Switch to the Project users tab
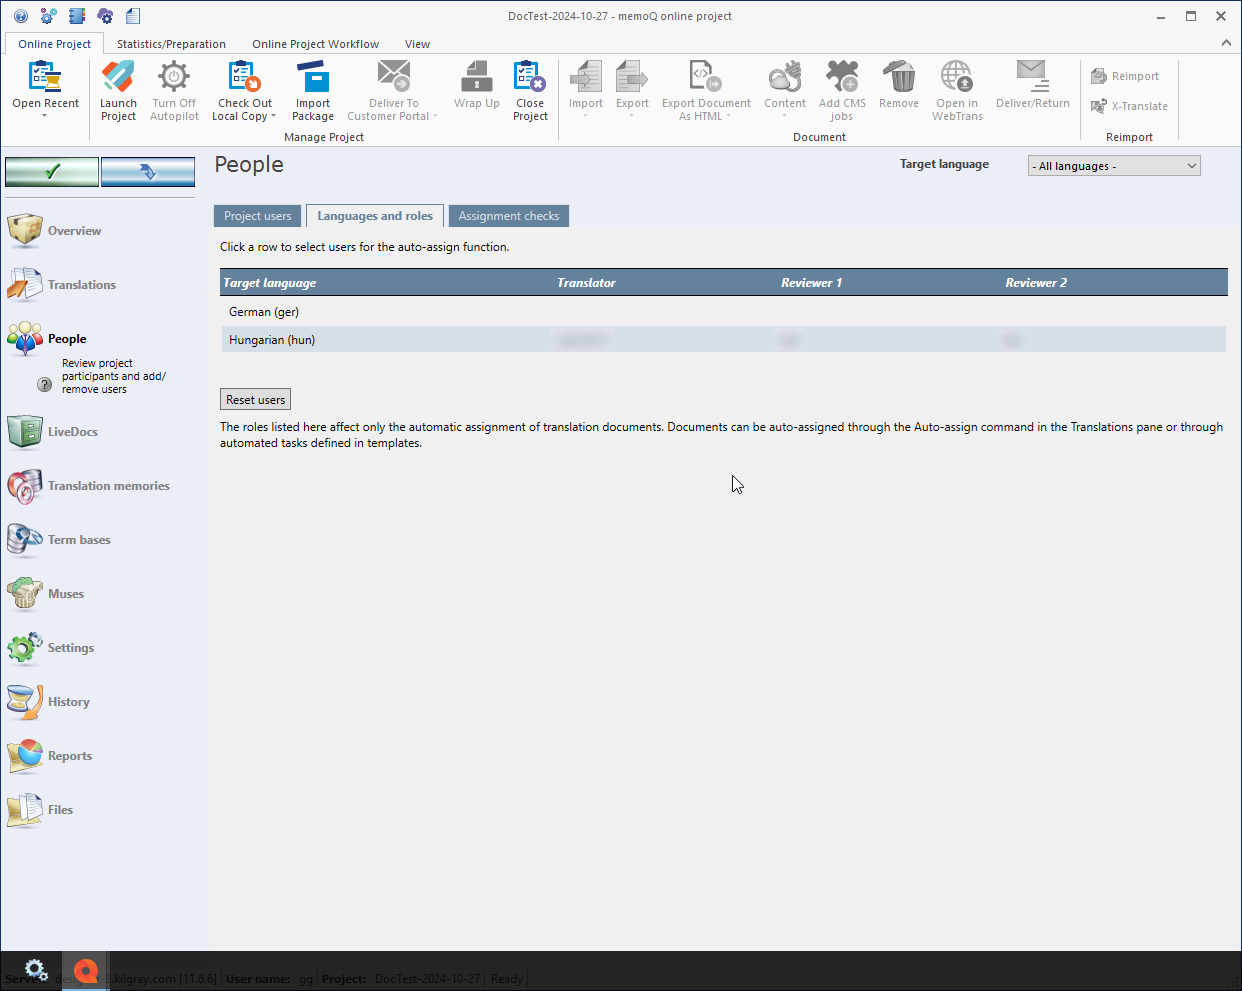 point(257,216)
